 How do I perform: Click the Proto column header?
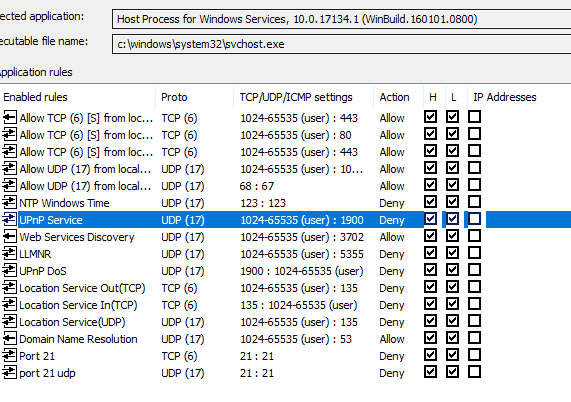pyautogui.click(x=194, y=97)
